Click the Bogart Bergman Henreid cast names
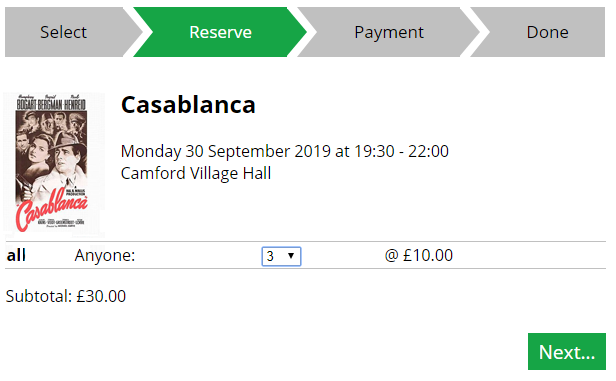This screenshot has height=381, width=616. point(51,103)
